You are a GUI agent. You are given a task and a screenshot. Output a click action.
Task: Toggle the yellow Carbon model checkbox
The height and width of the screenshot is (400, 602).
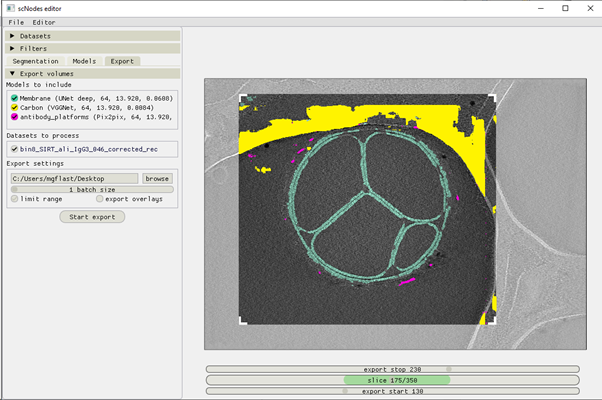click(x=15, y=107)
